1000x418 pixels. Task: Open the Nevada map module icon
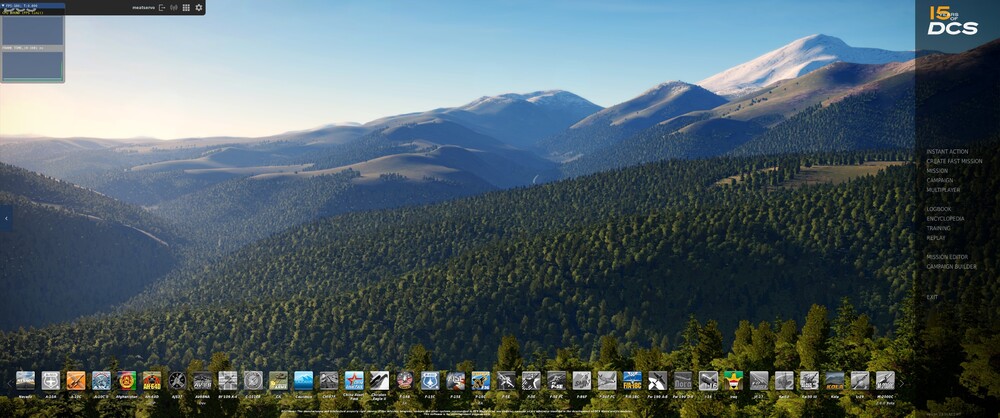tap(26, 380)
